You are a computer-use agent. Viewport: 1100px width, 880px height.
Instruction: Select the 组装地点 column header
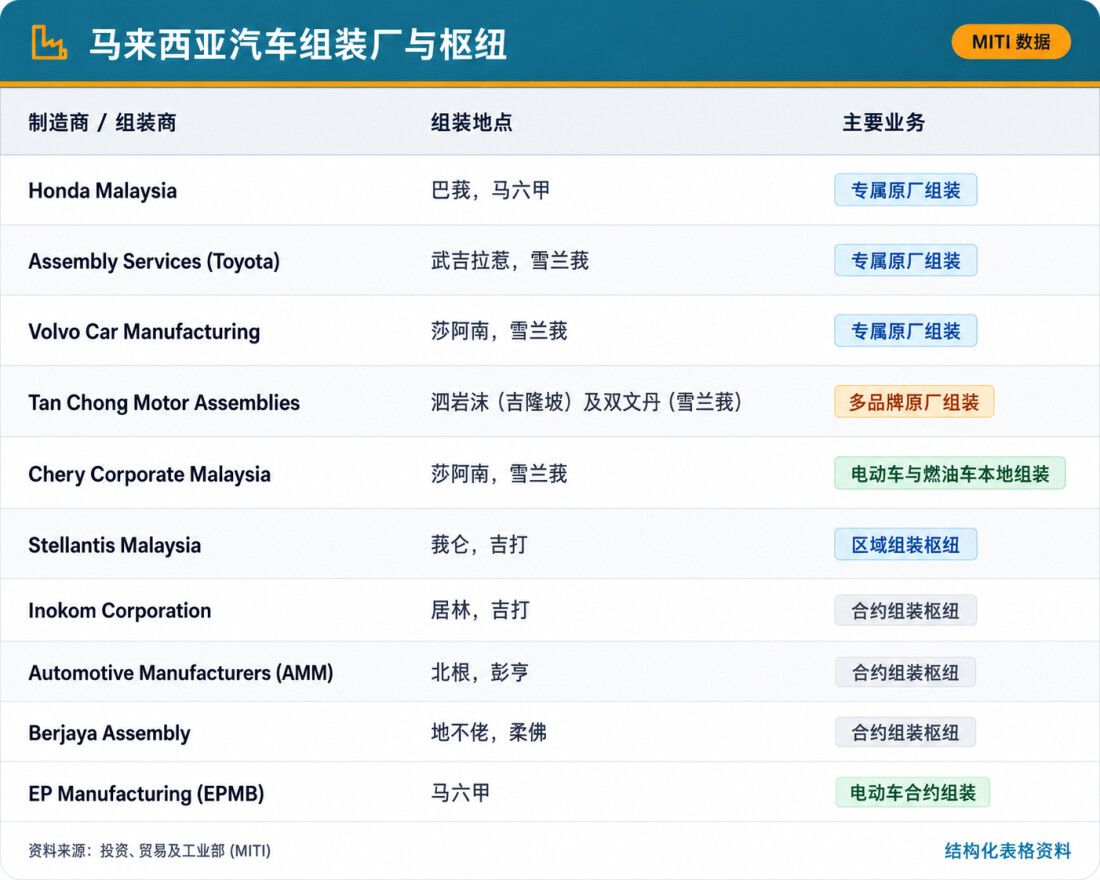point(471,122)
